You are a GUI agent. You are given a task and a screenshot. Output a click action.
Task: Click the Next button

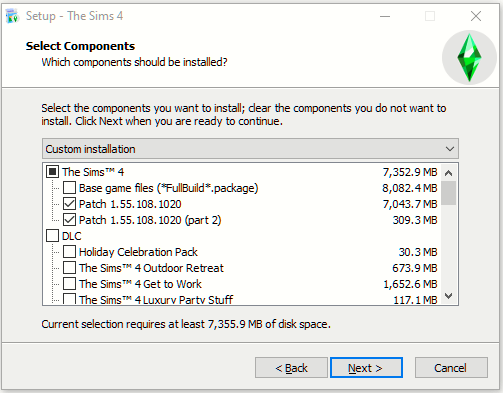[x=366, y=368]
